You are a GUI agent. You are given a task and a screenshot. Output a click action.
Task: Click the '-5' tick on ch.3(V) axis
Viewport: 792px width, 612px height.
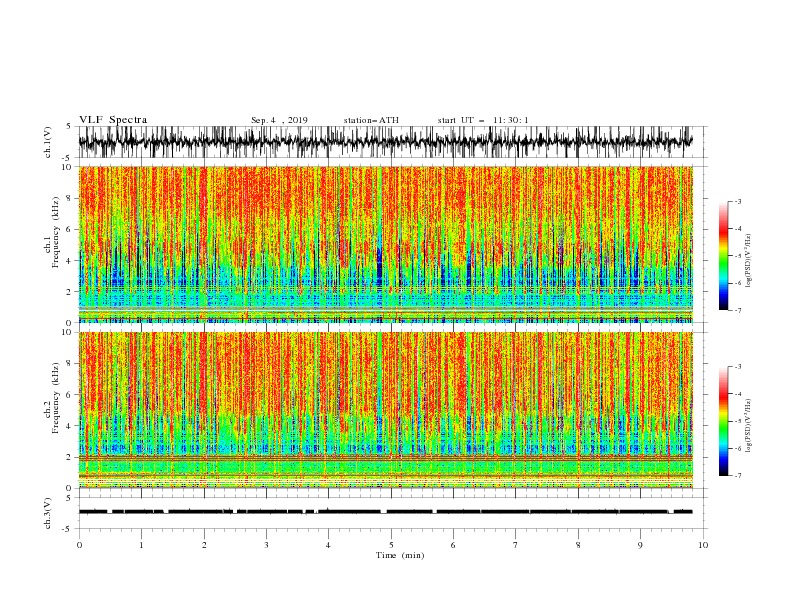coord(68,529)
